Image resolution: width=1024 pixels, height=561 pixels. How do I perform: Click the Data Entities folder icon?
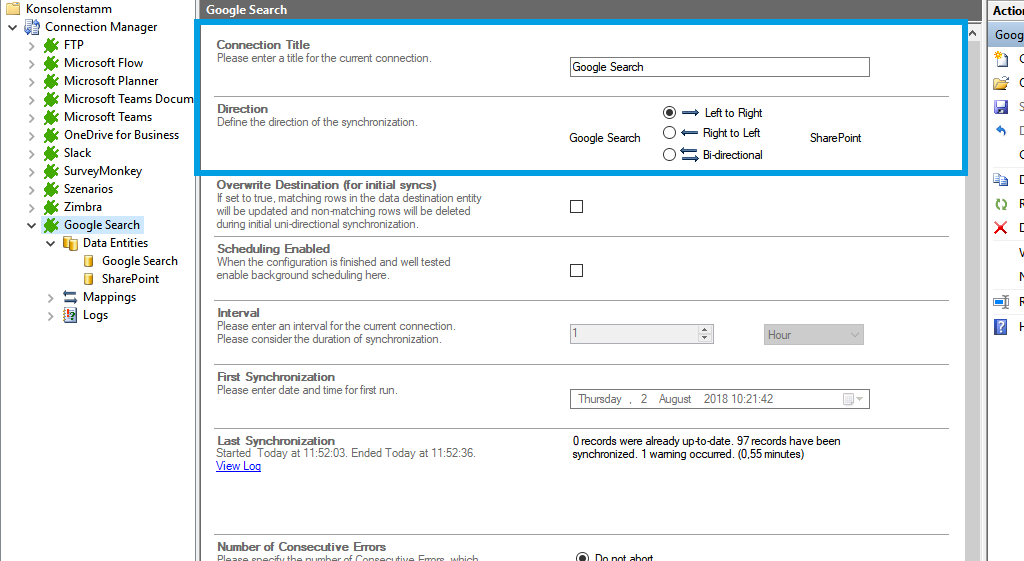pyautogui.click(x=70, y=243)
